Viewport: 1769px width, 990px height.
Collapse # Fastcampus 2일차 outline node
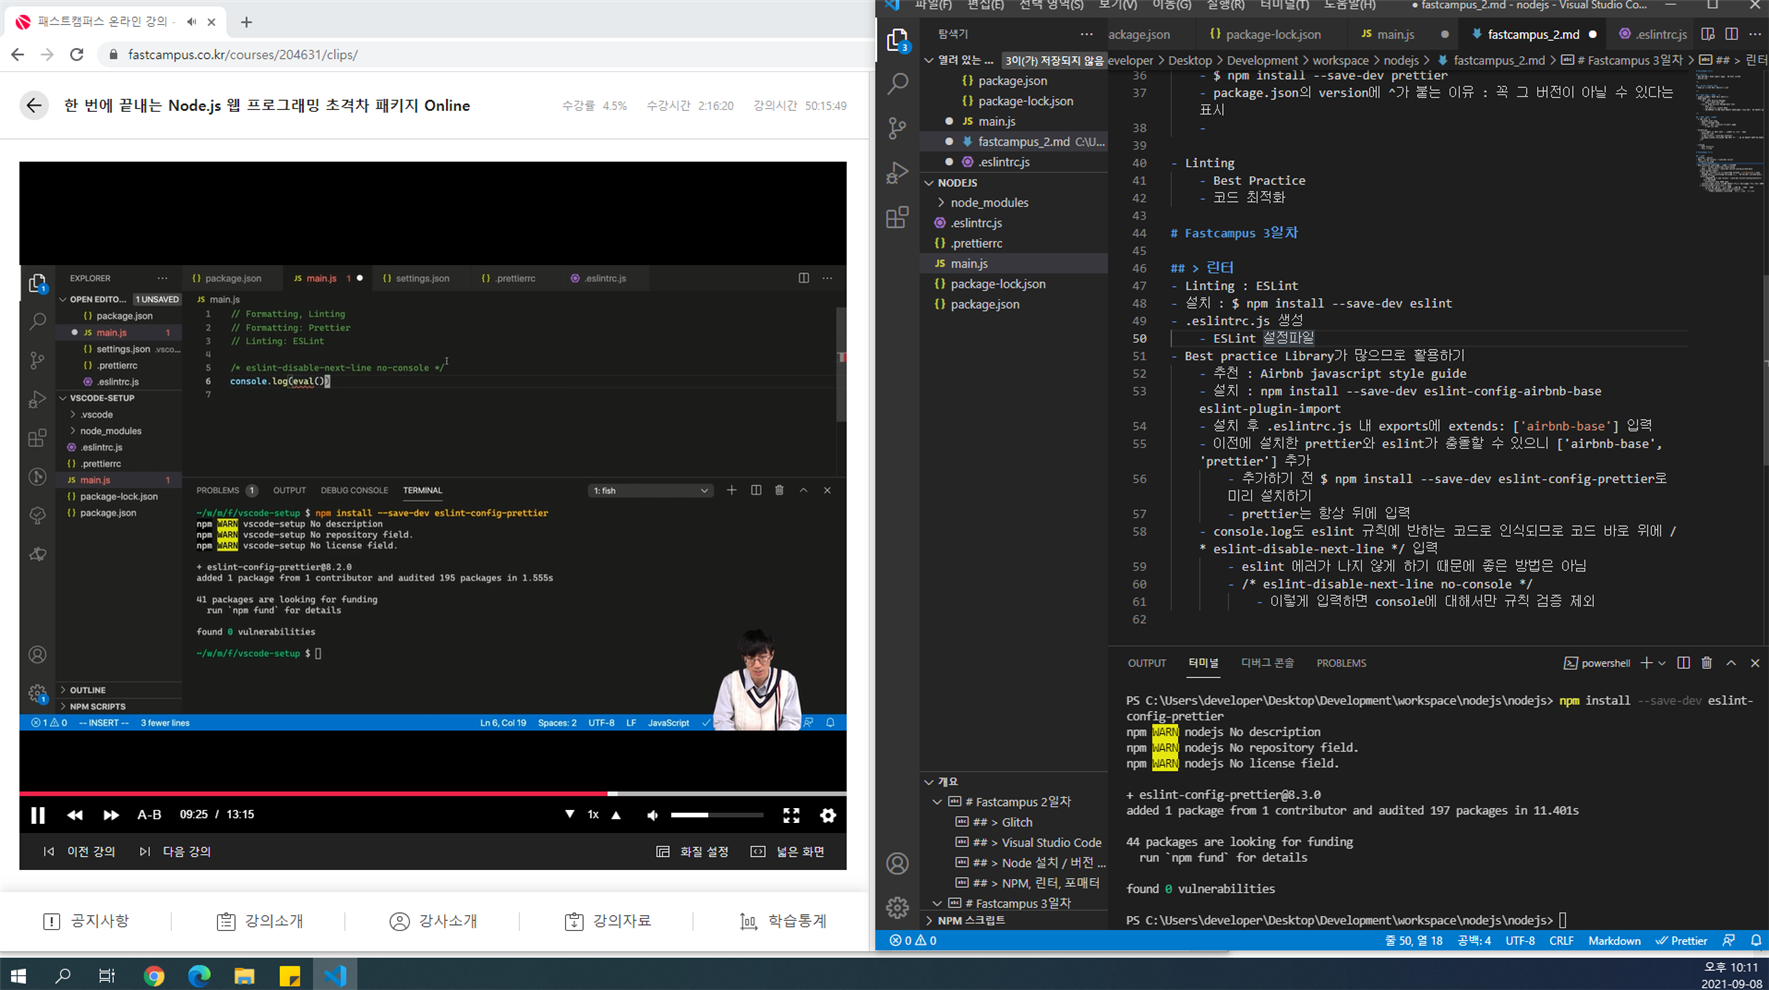(x=937, y=802)
